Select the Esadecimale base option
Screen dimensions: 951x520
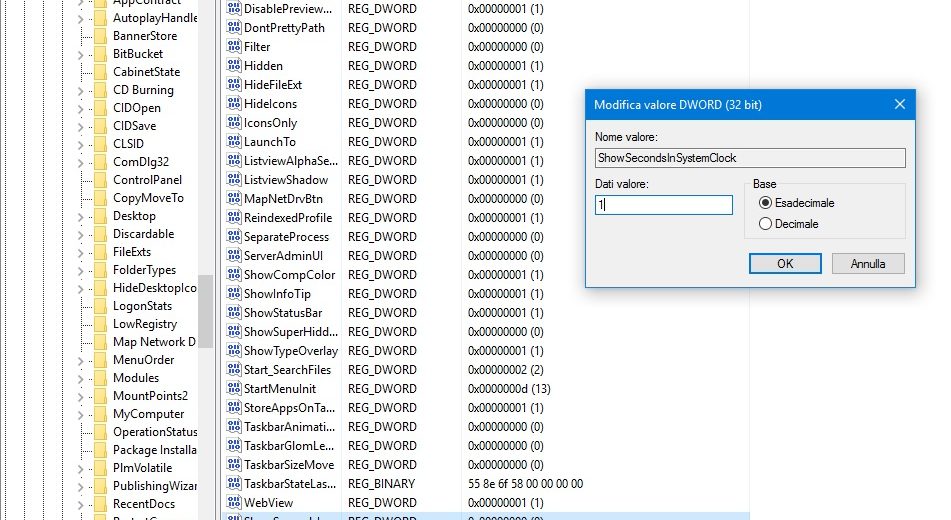tap(766, 203)
